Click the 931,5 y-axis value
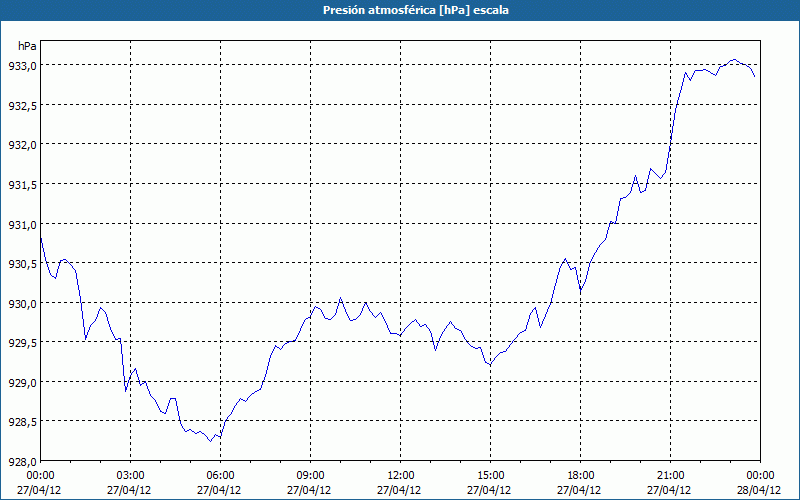This screenshot has height=500, width=800. tap(22, 184)
